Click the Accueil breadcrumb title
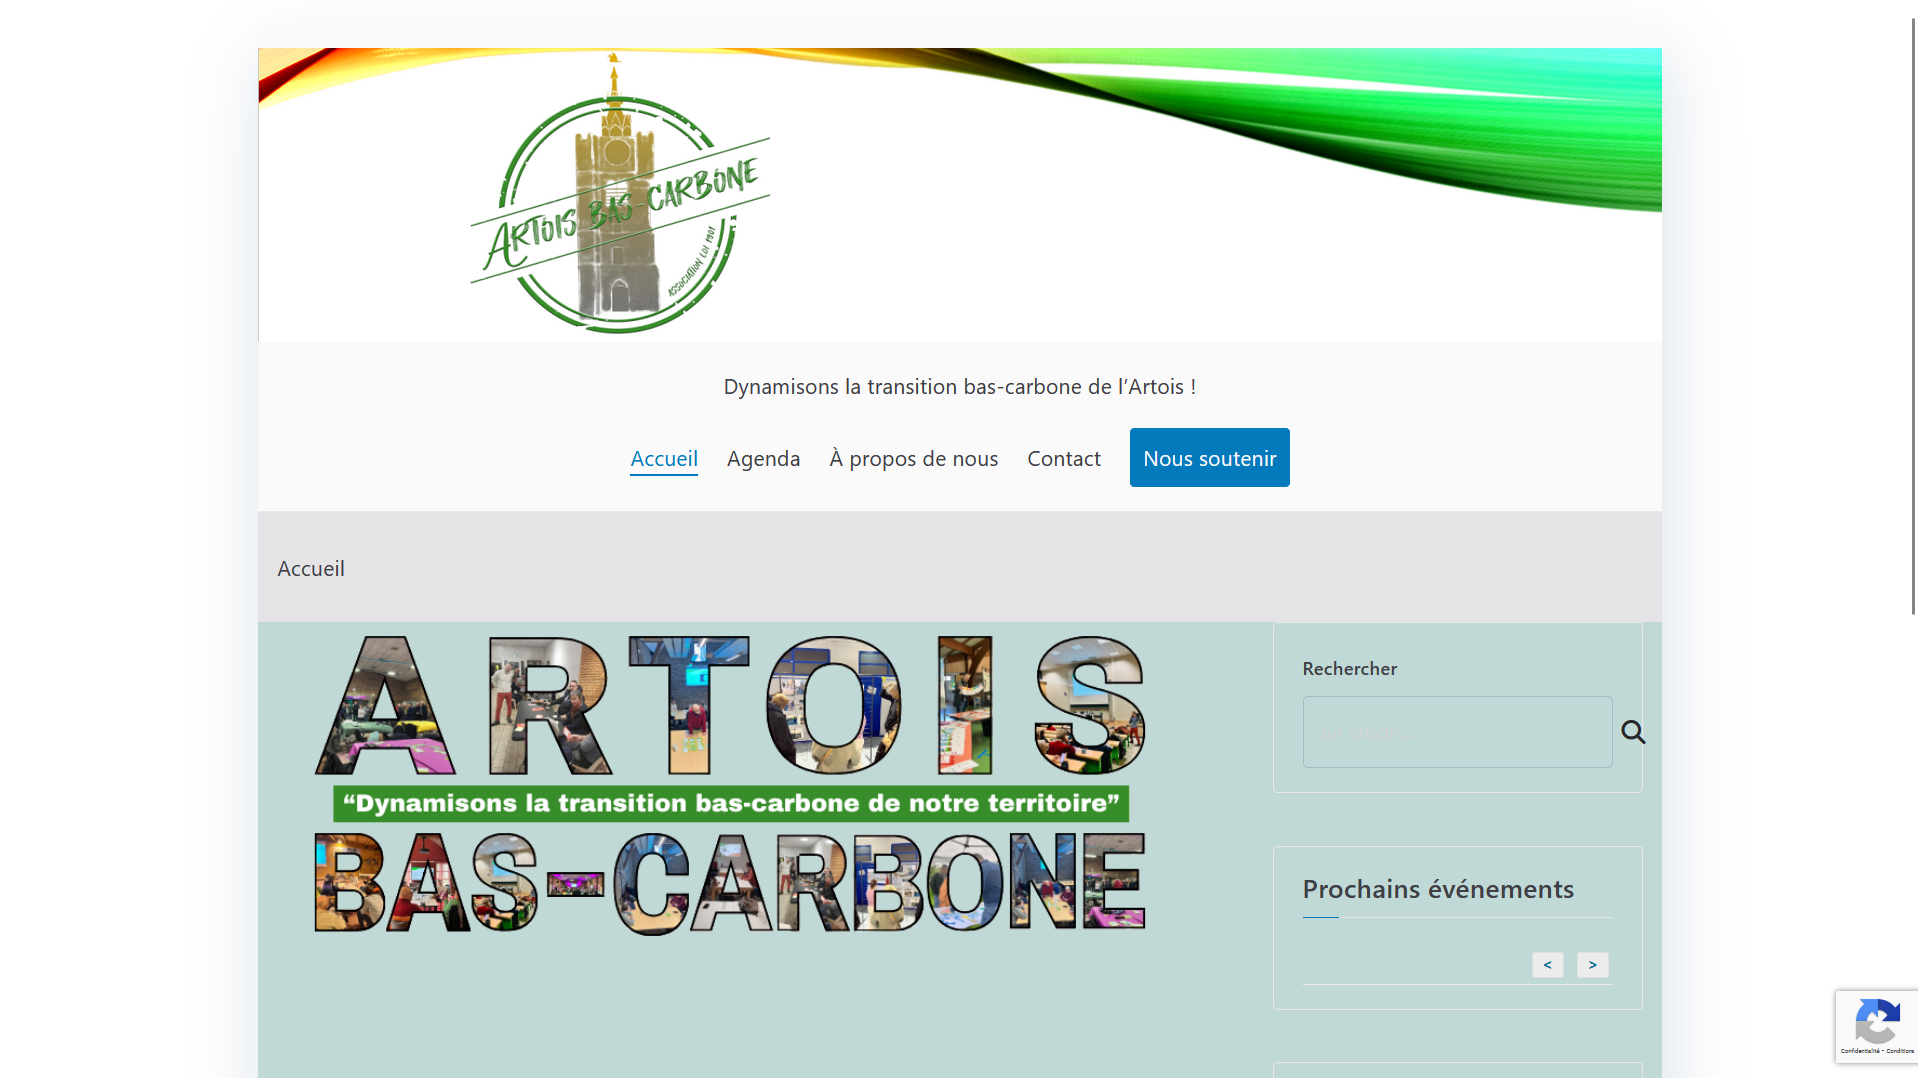The height and width of the screenshot is (1078, 1918). [x=311, y=568]
